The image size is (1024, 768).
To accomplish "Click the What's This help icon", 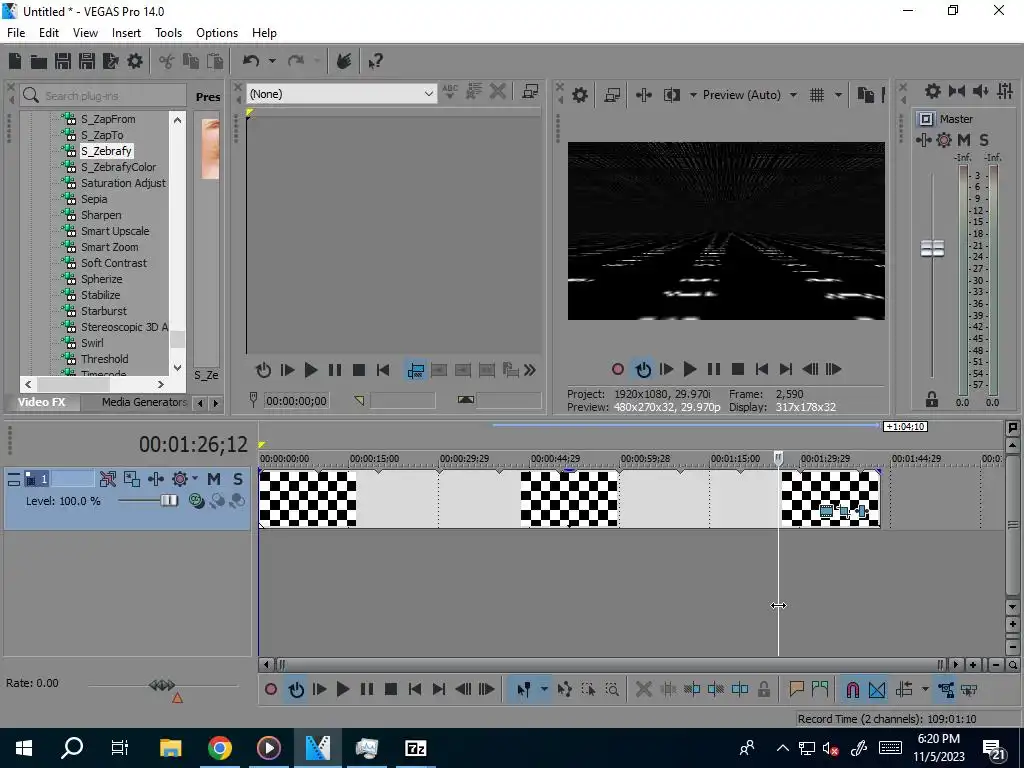I will coord(375,61).
